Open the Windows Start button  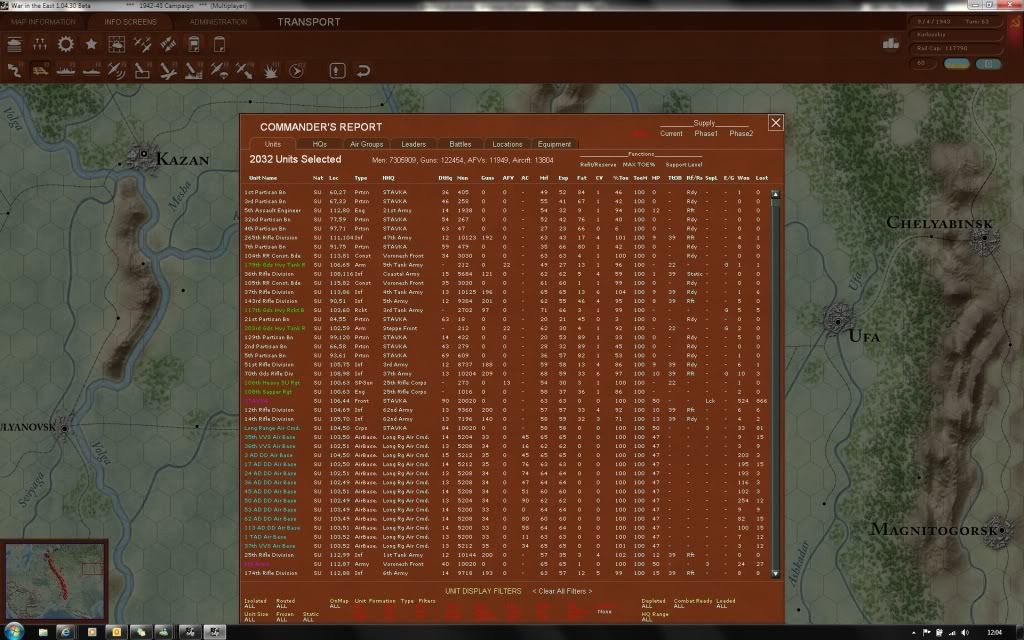coord(14,632)
